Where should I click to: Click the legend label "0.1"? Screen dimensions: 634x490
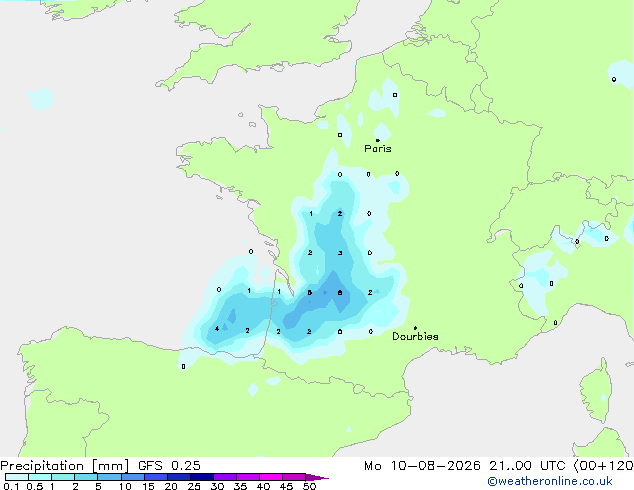click(x=11, y=486)
